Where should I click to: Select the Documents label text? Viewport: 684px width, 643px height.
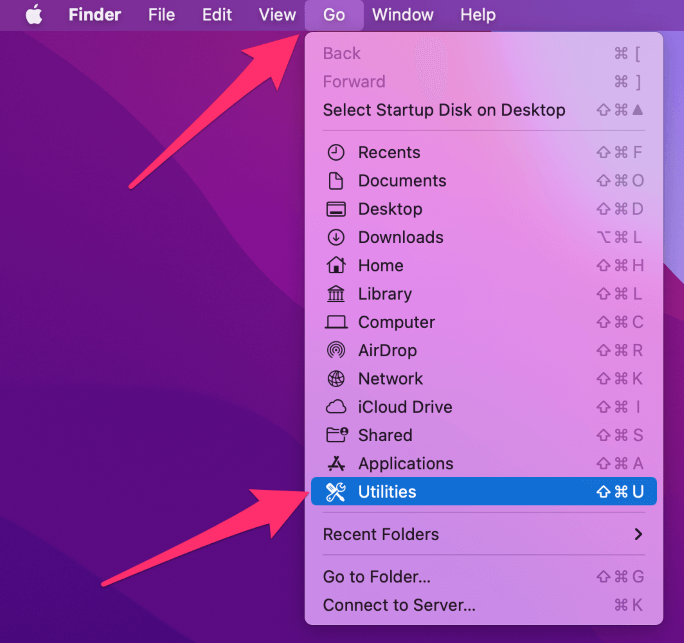402,181
